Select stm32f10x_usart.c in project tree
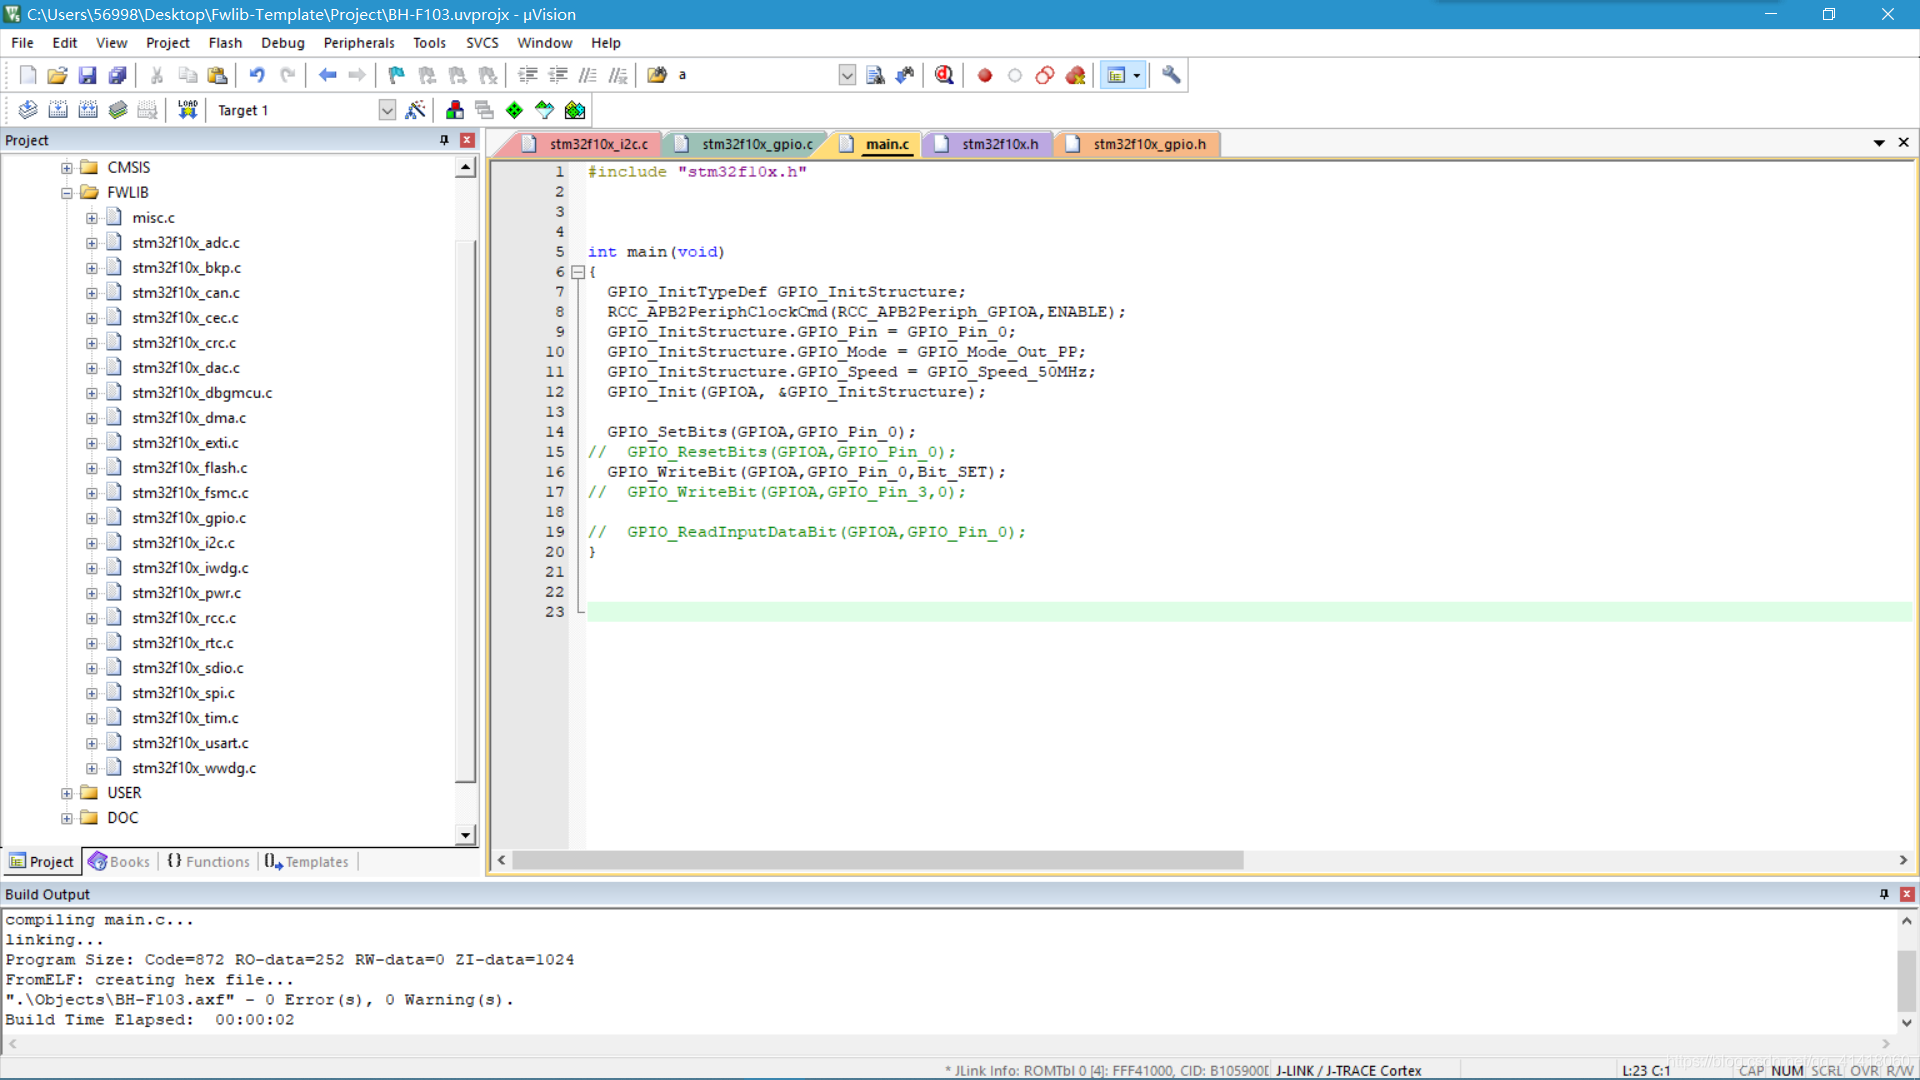 [190, 743]
